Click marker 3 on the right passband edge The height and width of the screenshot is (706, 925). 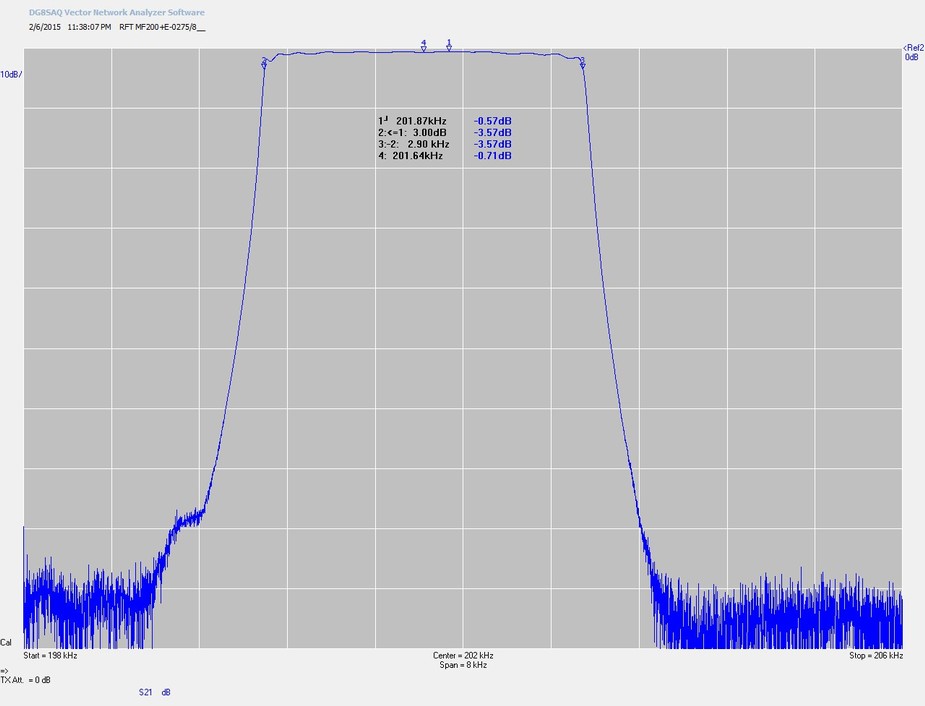click(x=582, y=63)
